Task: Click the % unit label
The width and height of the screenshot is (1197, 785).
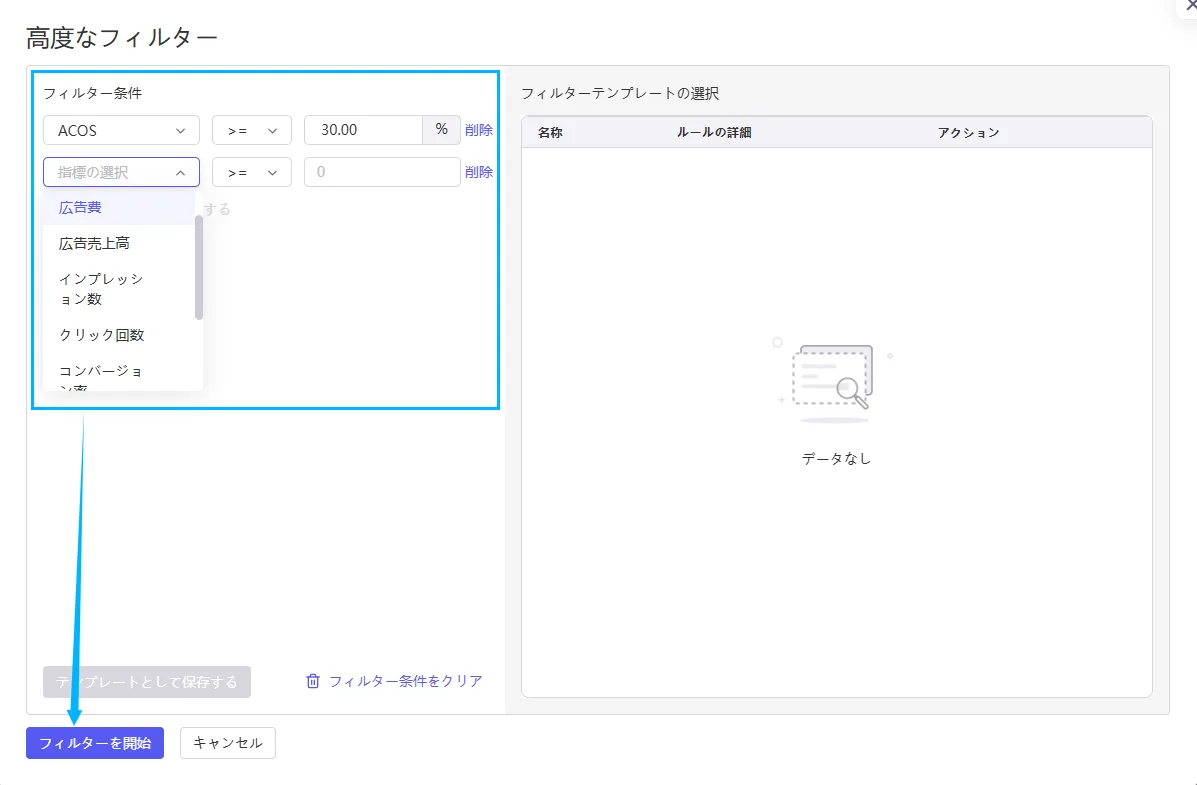Action: pos(442,130)
